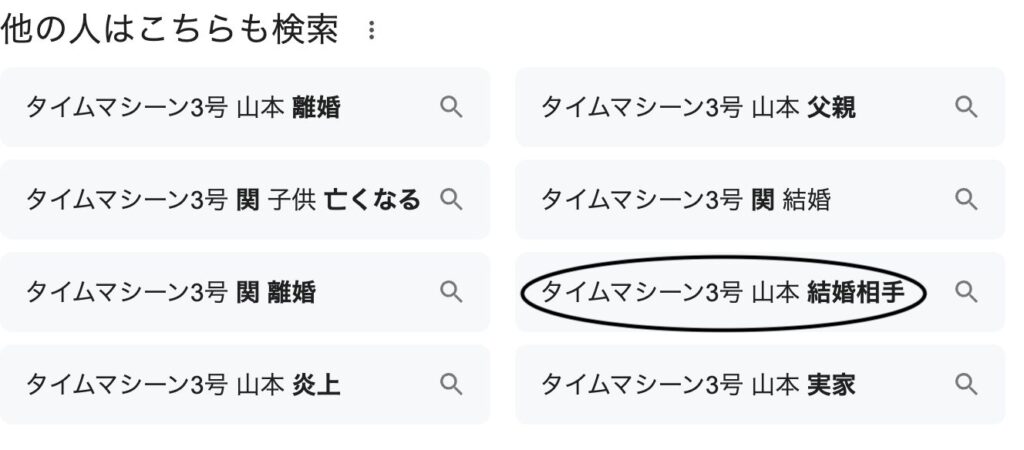1024x450 pixels.
Task: Click search icon for 関 子供 亡くなる suggestion
Action: pos(451,199)
